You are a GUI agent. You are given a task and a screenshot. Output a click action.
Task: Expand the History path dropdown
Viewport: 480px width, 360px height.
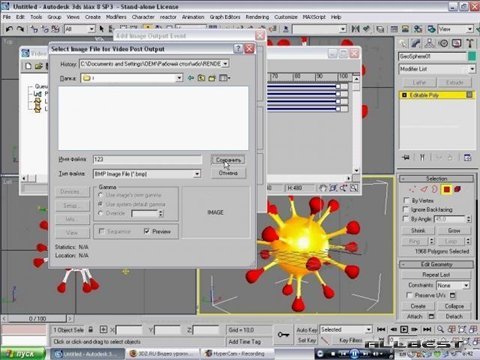[x=225, y=64]
